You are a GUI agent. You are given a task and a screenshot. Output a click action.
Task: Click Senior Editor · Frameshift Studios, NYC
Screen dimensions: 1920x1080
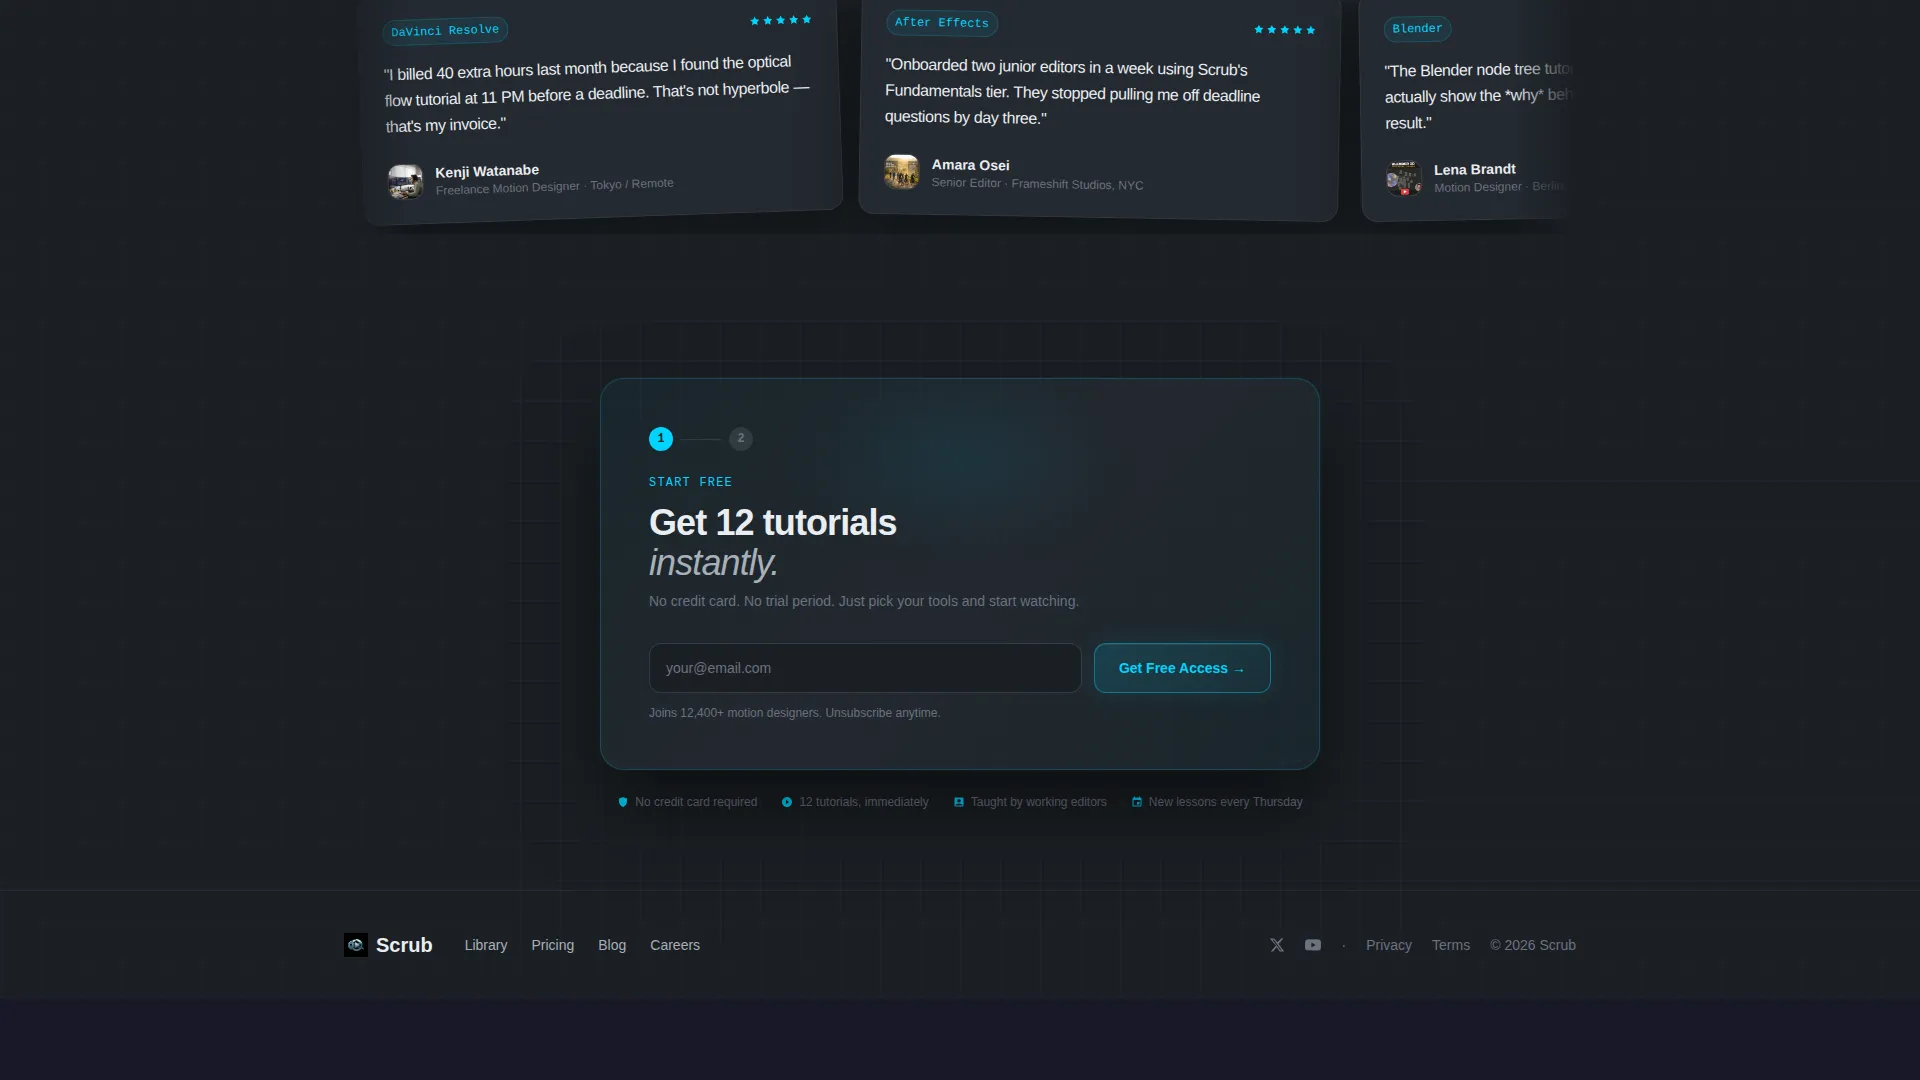[x=1037, y=184]
